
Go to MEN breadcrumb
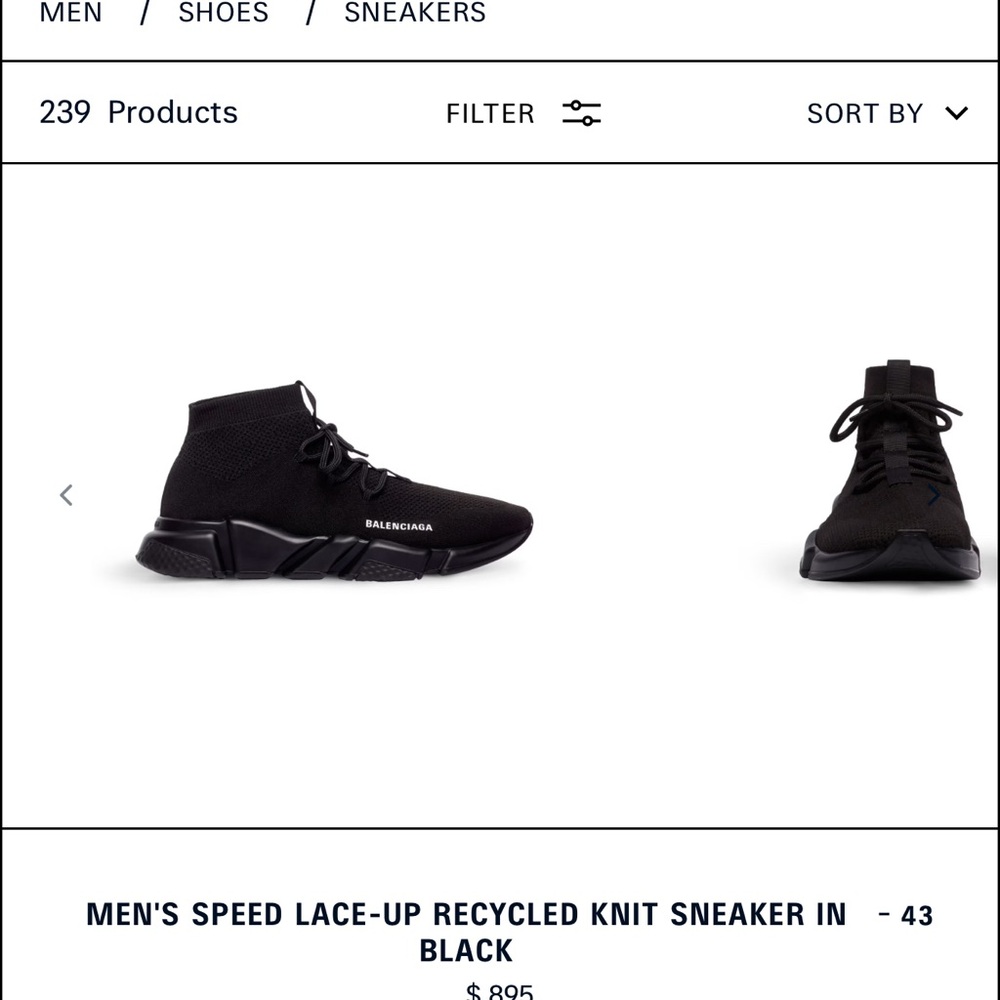point(71,13)
